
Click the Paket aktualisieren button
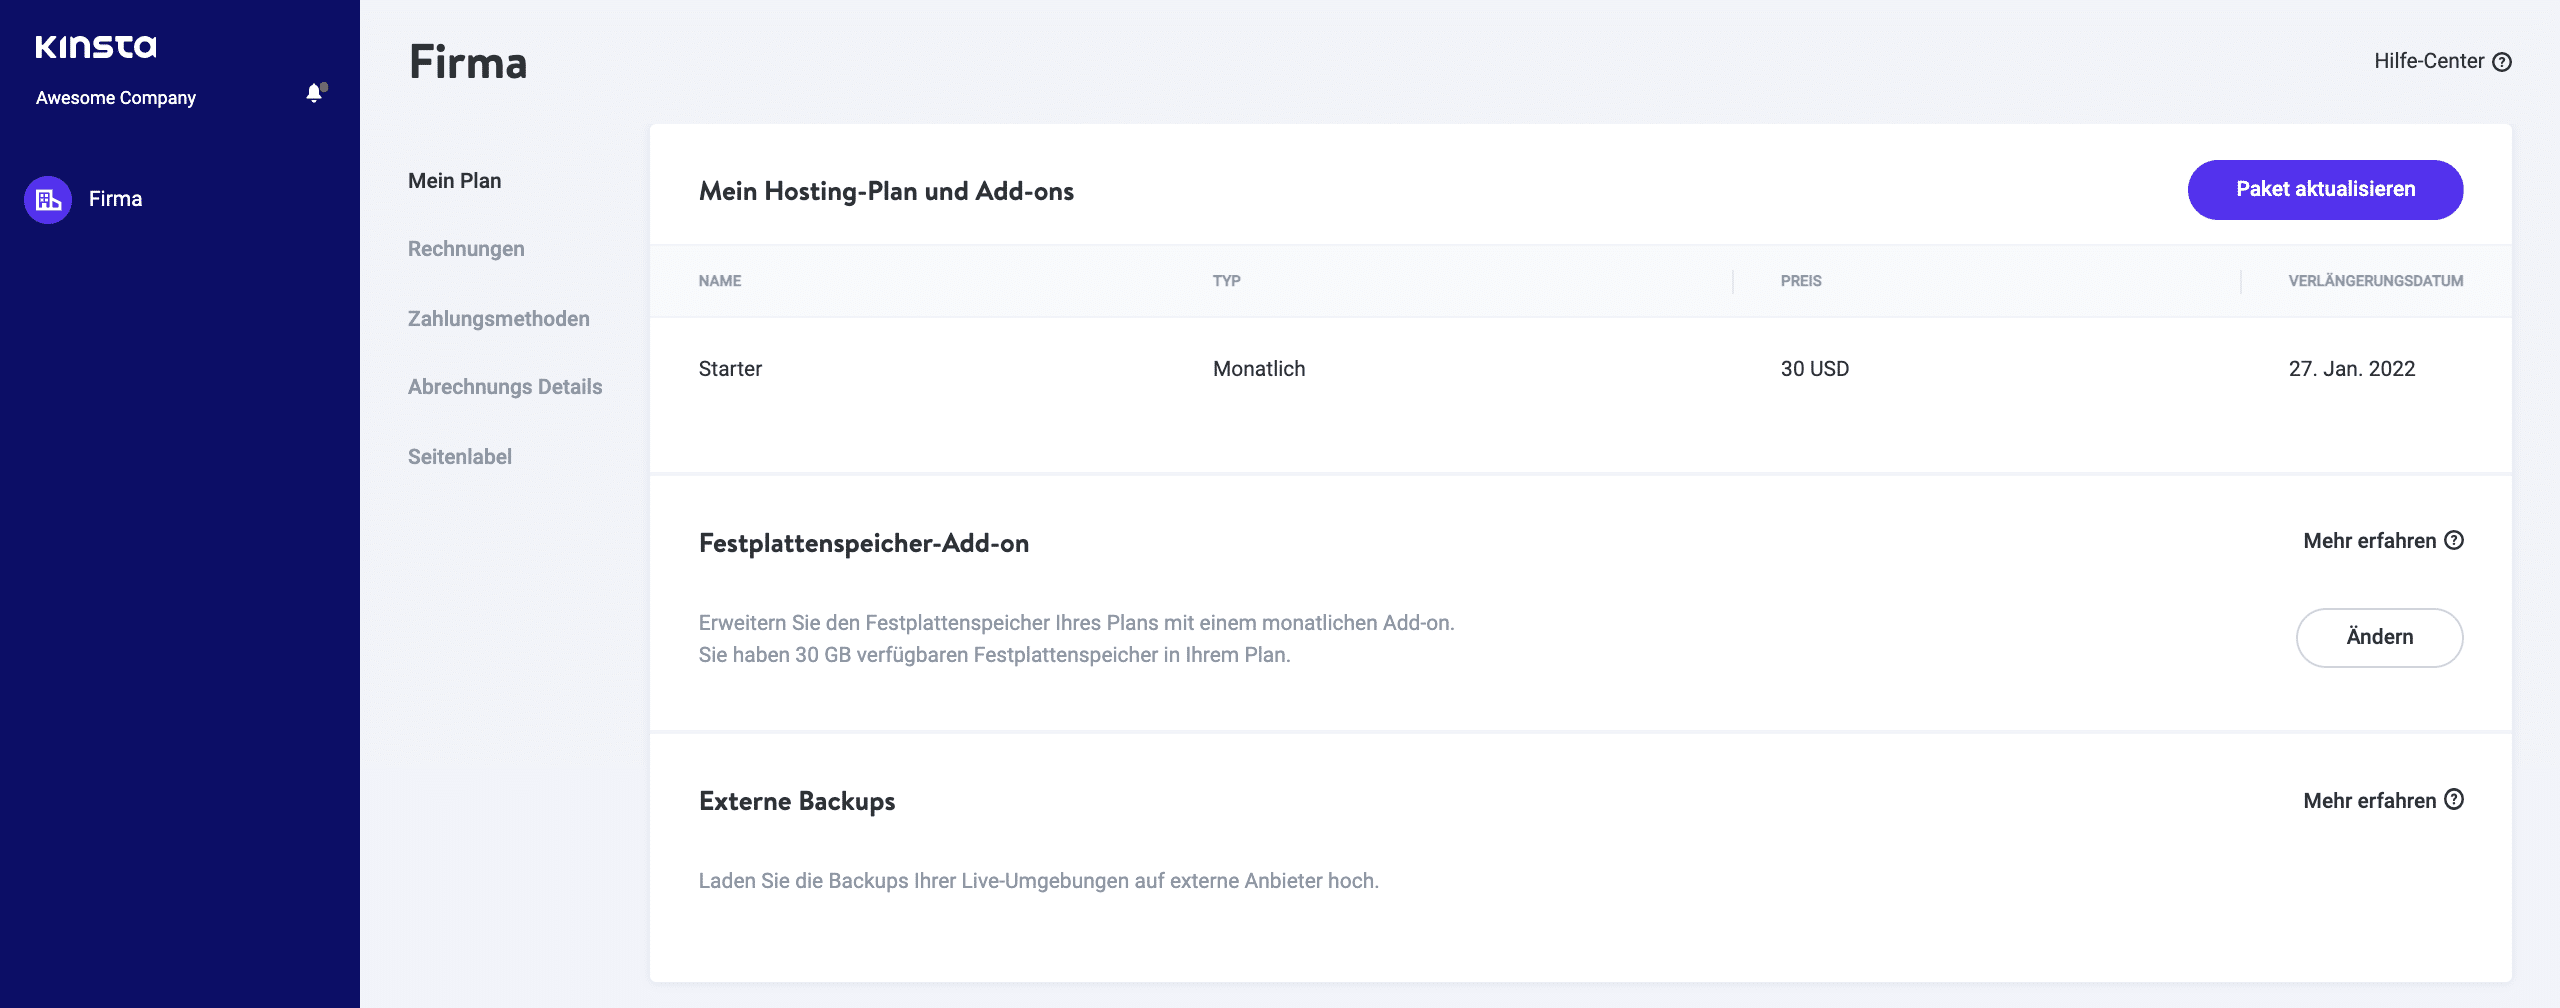(2326, 189)
